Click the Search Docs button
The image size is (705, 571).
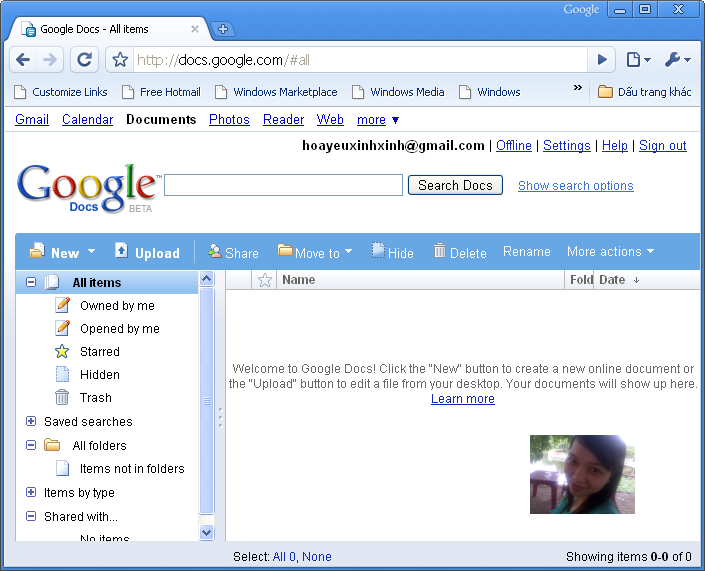tap(455, 185)
